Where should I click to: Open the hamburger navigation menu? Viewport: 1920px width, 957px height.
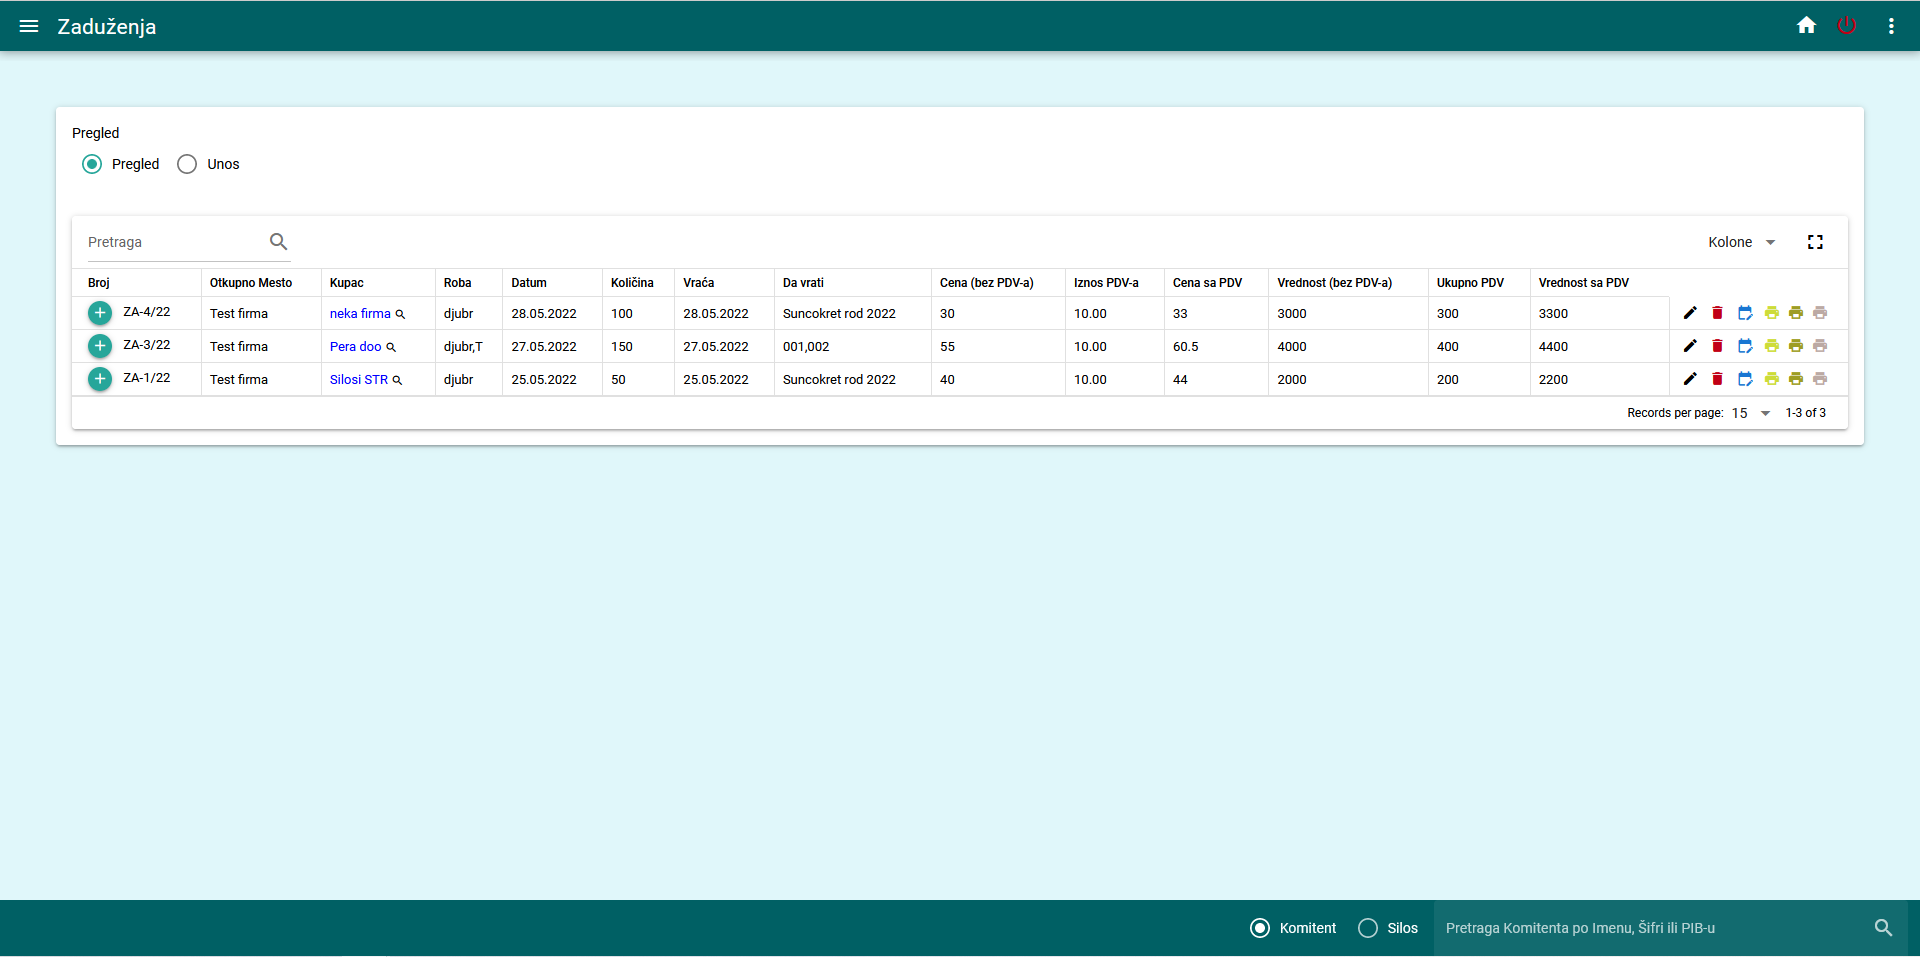[x=29, y=26]
